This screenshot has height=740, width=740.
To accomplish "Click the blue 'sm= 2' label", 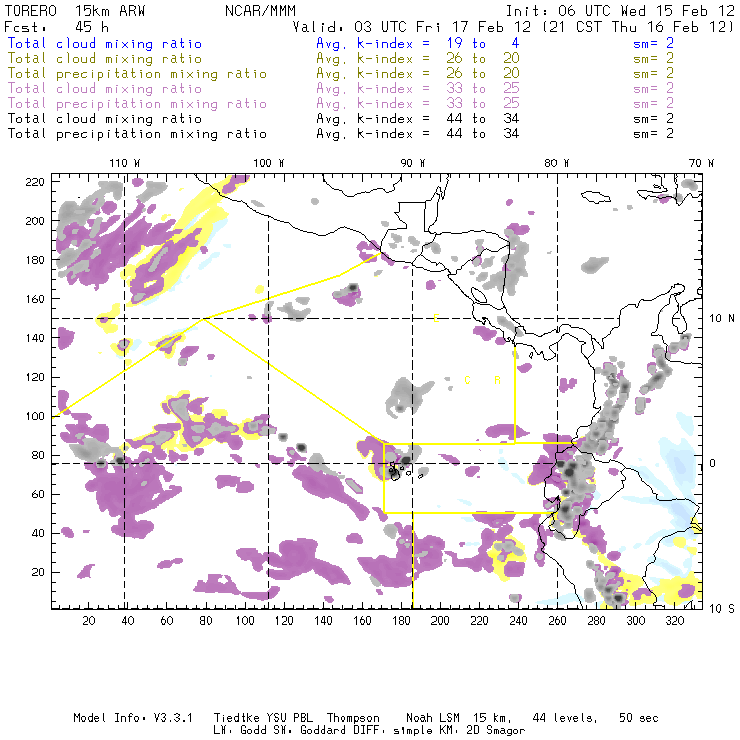I will point(653,44).
